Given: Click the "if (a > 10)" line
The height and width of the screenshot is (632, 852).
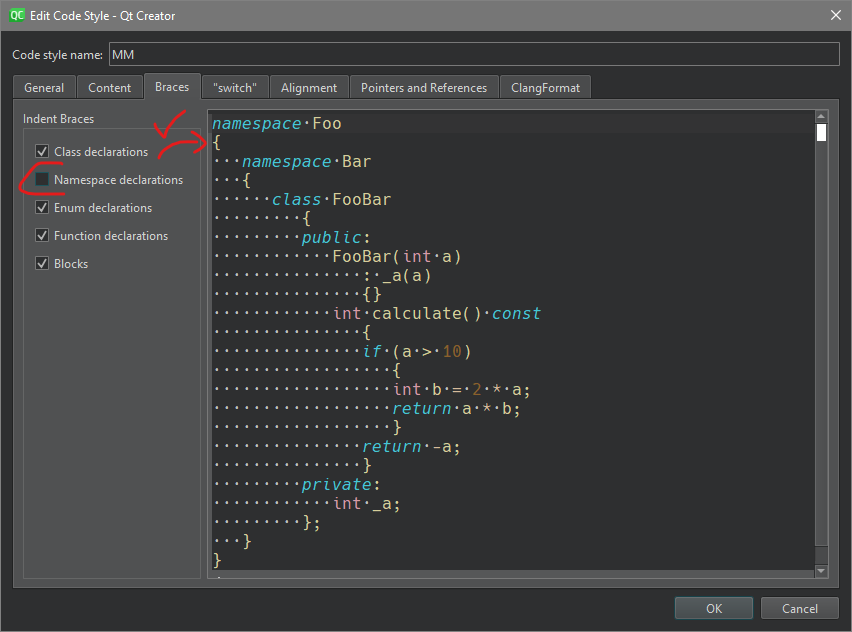Looking at the screenshot, I should pyautogui.click(x=417, y=352).
